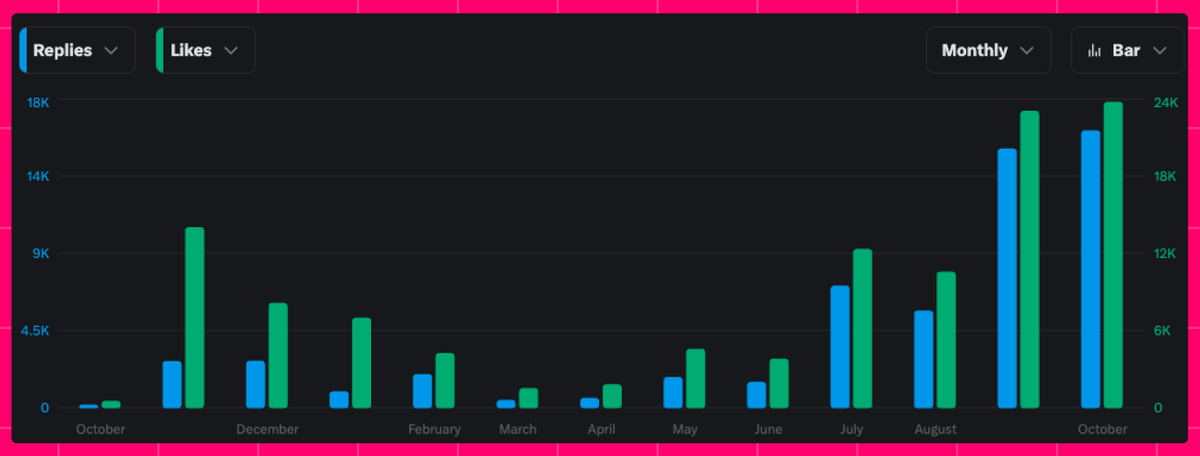1200x456 pixels.
Task: Click the blue Replies bar for August
Action: point(924,359)
